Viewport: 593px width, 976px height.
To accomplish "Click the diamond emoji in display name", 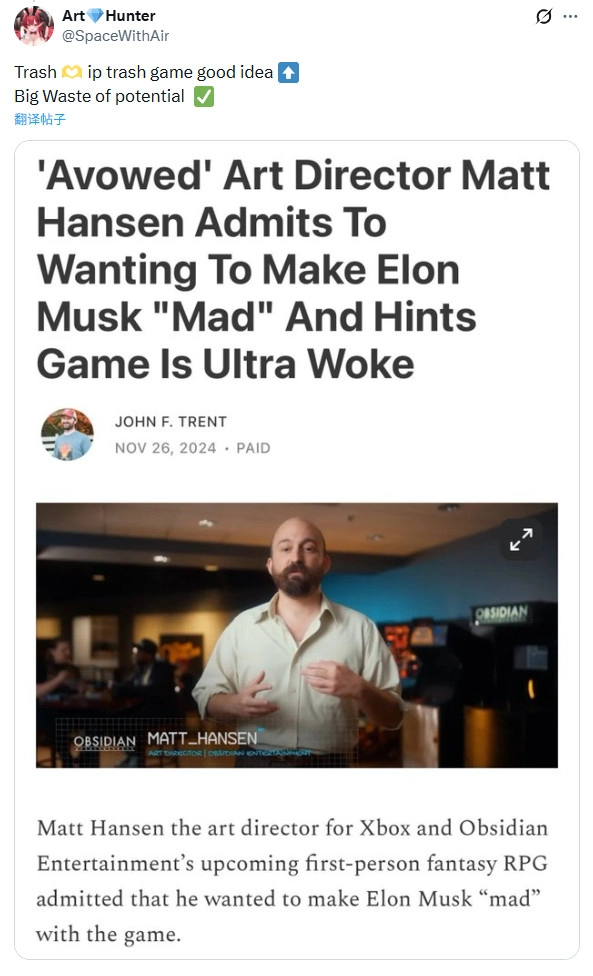I will click(95, 16).
